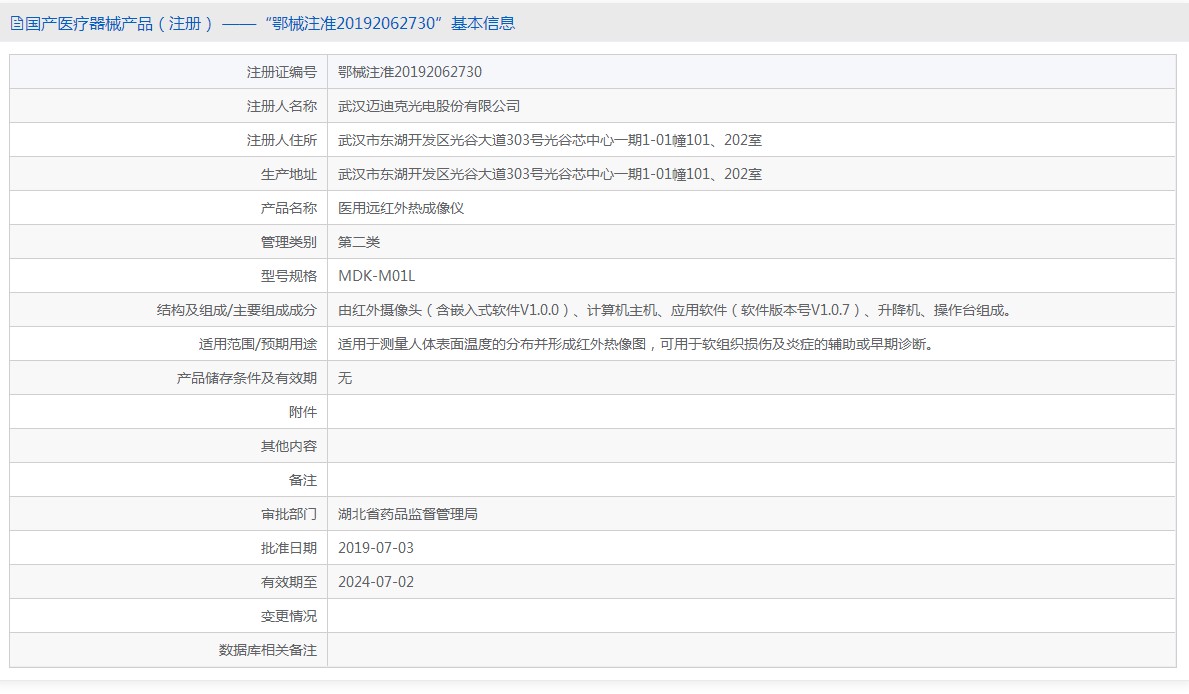
Task: Select the 注册人名称 label
Action: coord(281,106)
